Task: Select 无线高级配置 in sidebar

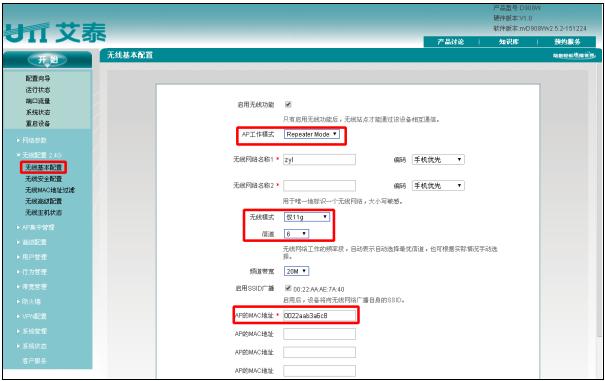Action: click(x=44, y=201)
